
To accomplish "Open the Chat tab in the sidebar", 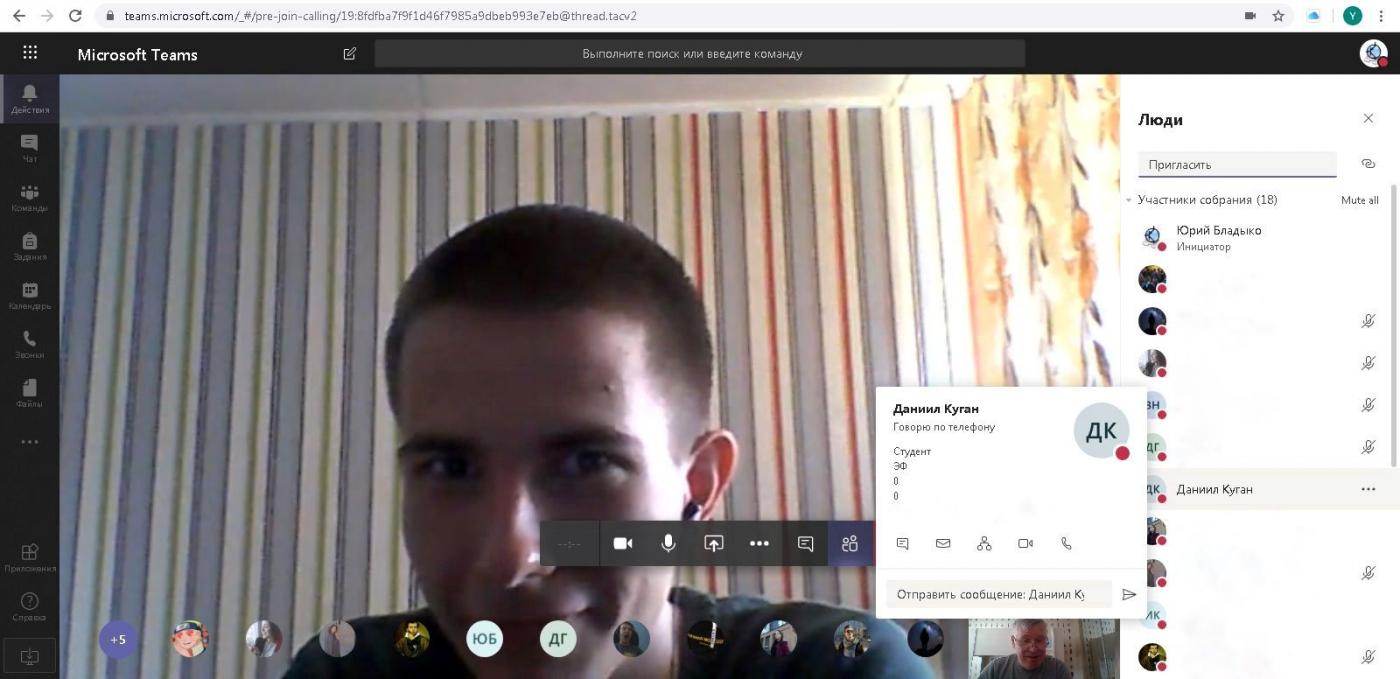I will 29,149.
